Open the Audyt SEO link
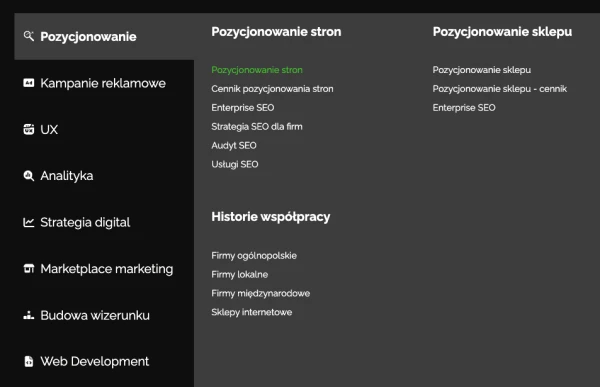Viewport: 600px width, 387px height. pos(234,145)
